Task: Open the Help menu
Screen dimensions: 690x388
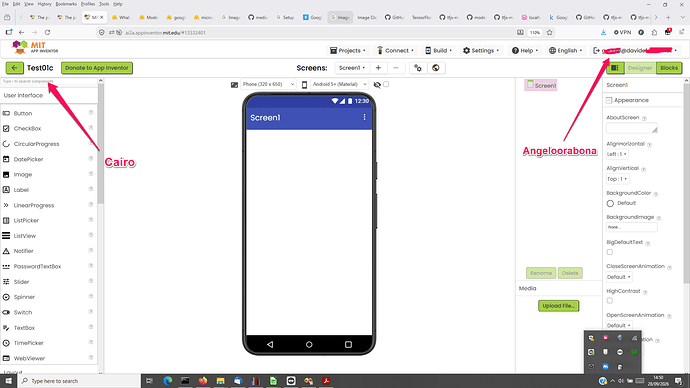Action: tap(525, 51)
